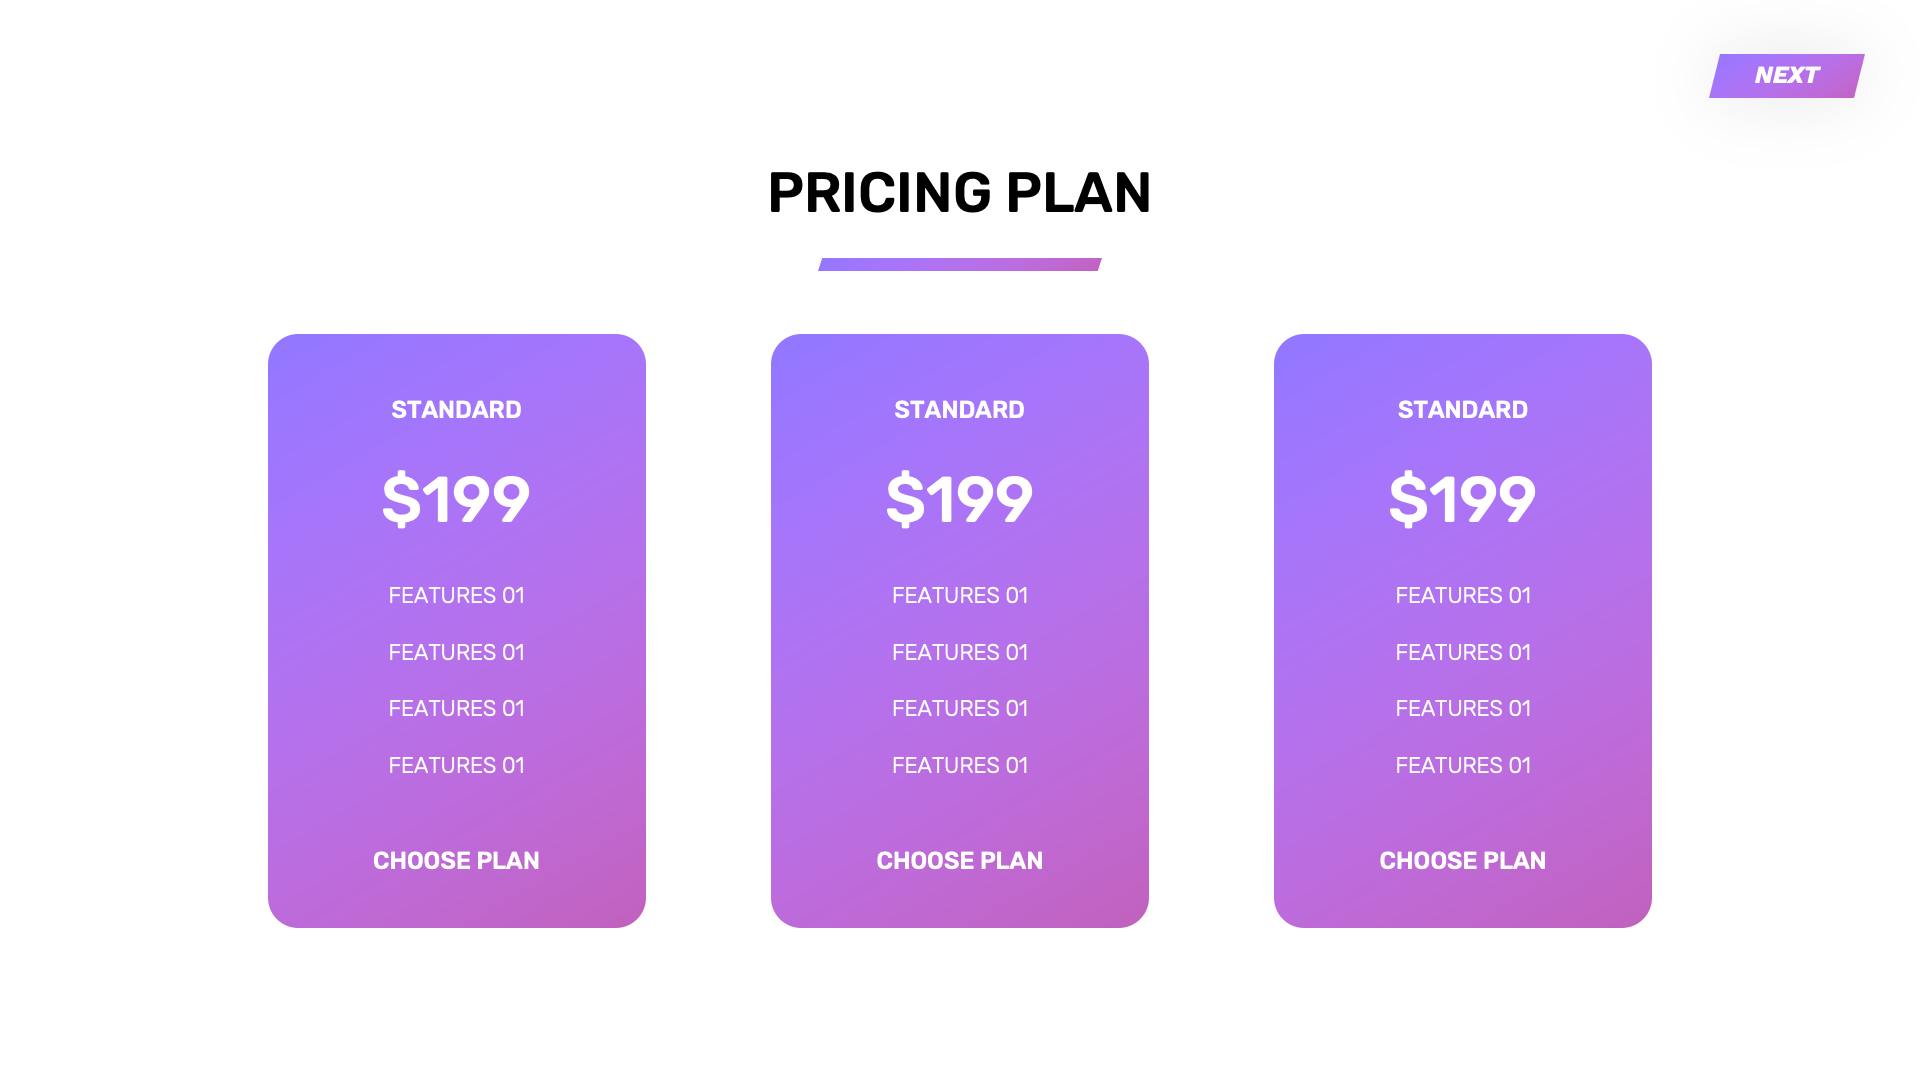Screen dimensions: 1920x1080
Task: Click the NEXT button
Action: 1786,76
